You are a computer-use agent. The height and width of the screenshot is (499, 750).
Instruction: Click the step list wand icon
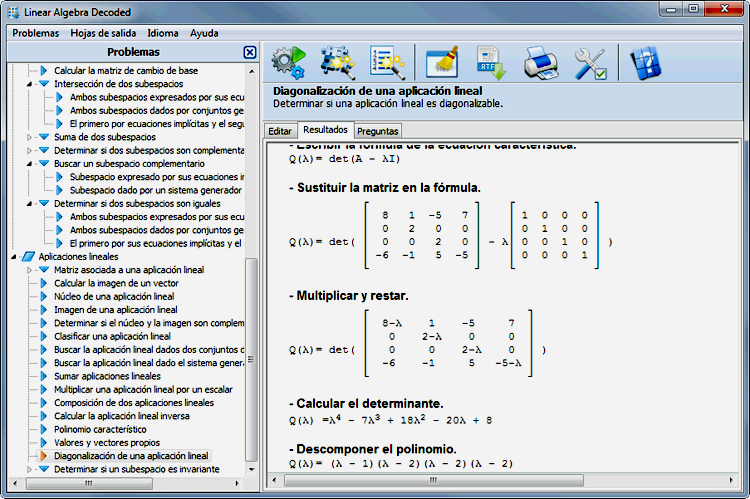(x=386, y=62)
